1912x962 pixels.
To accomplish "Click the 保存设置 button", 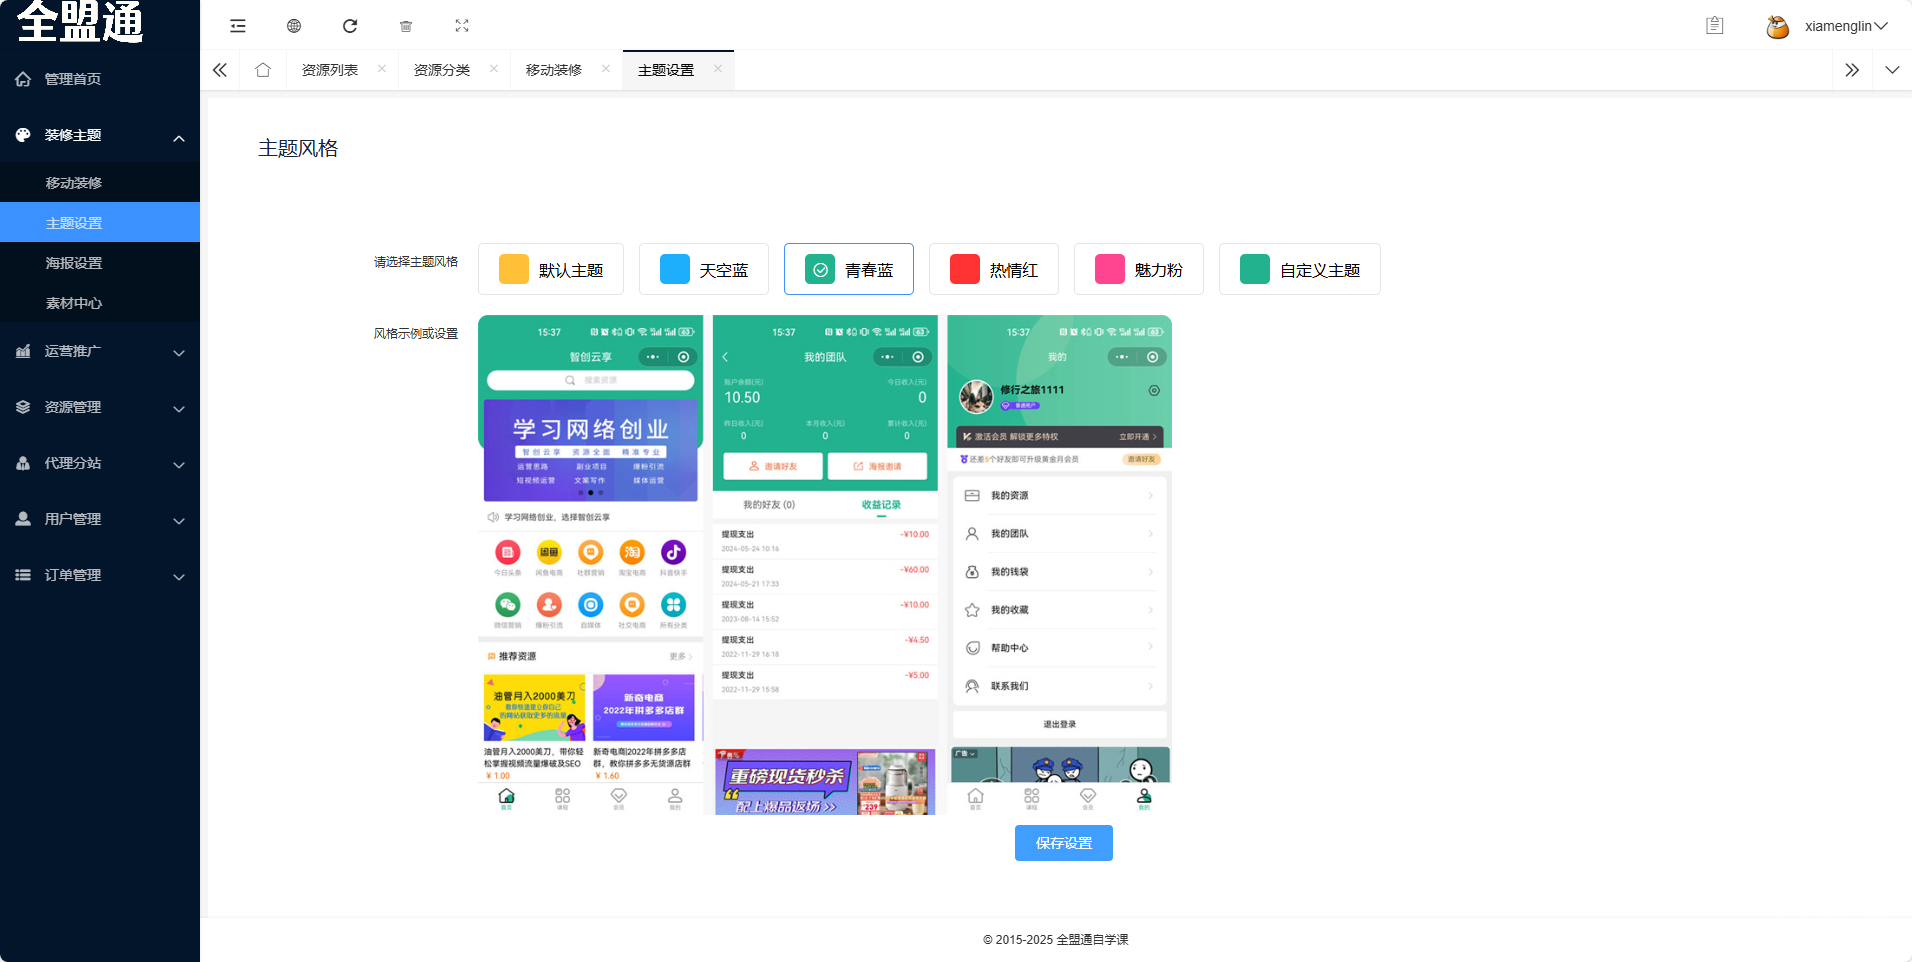I will tap(1063, 843).
